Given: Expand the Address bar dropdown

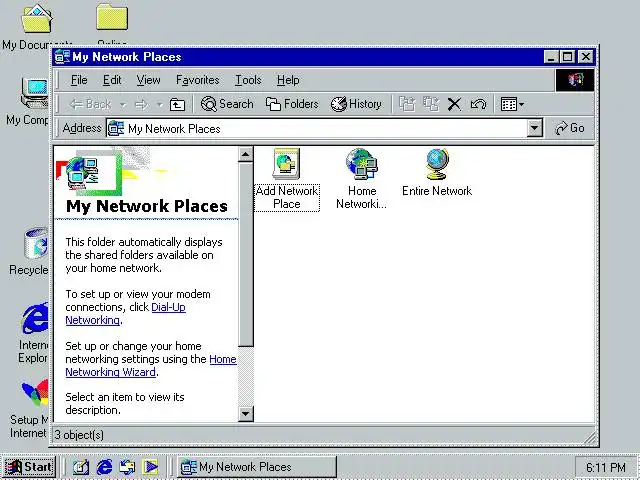Looking at the screenshot, I should (535, 128).
